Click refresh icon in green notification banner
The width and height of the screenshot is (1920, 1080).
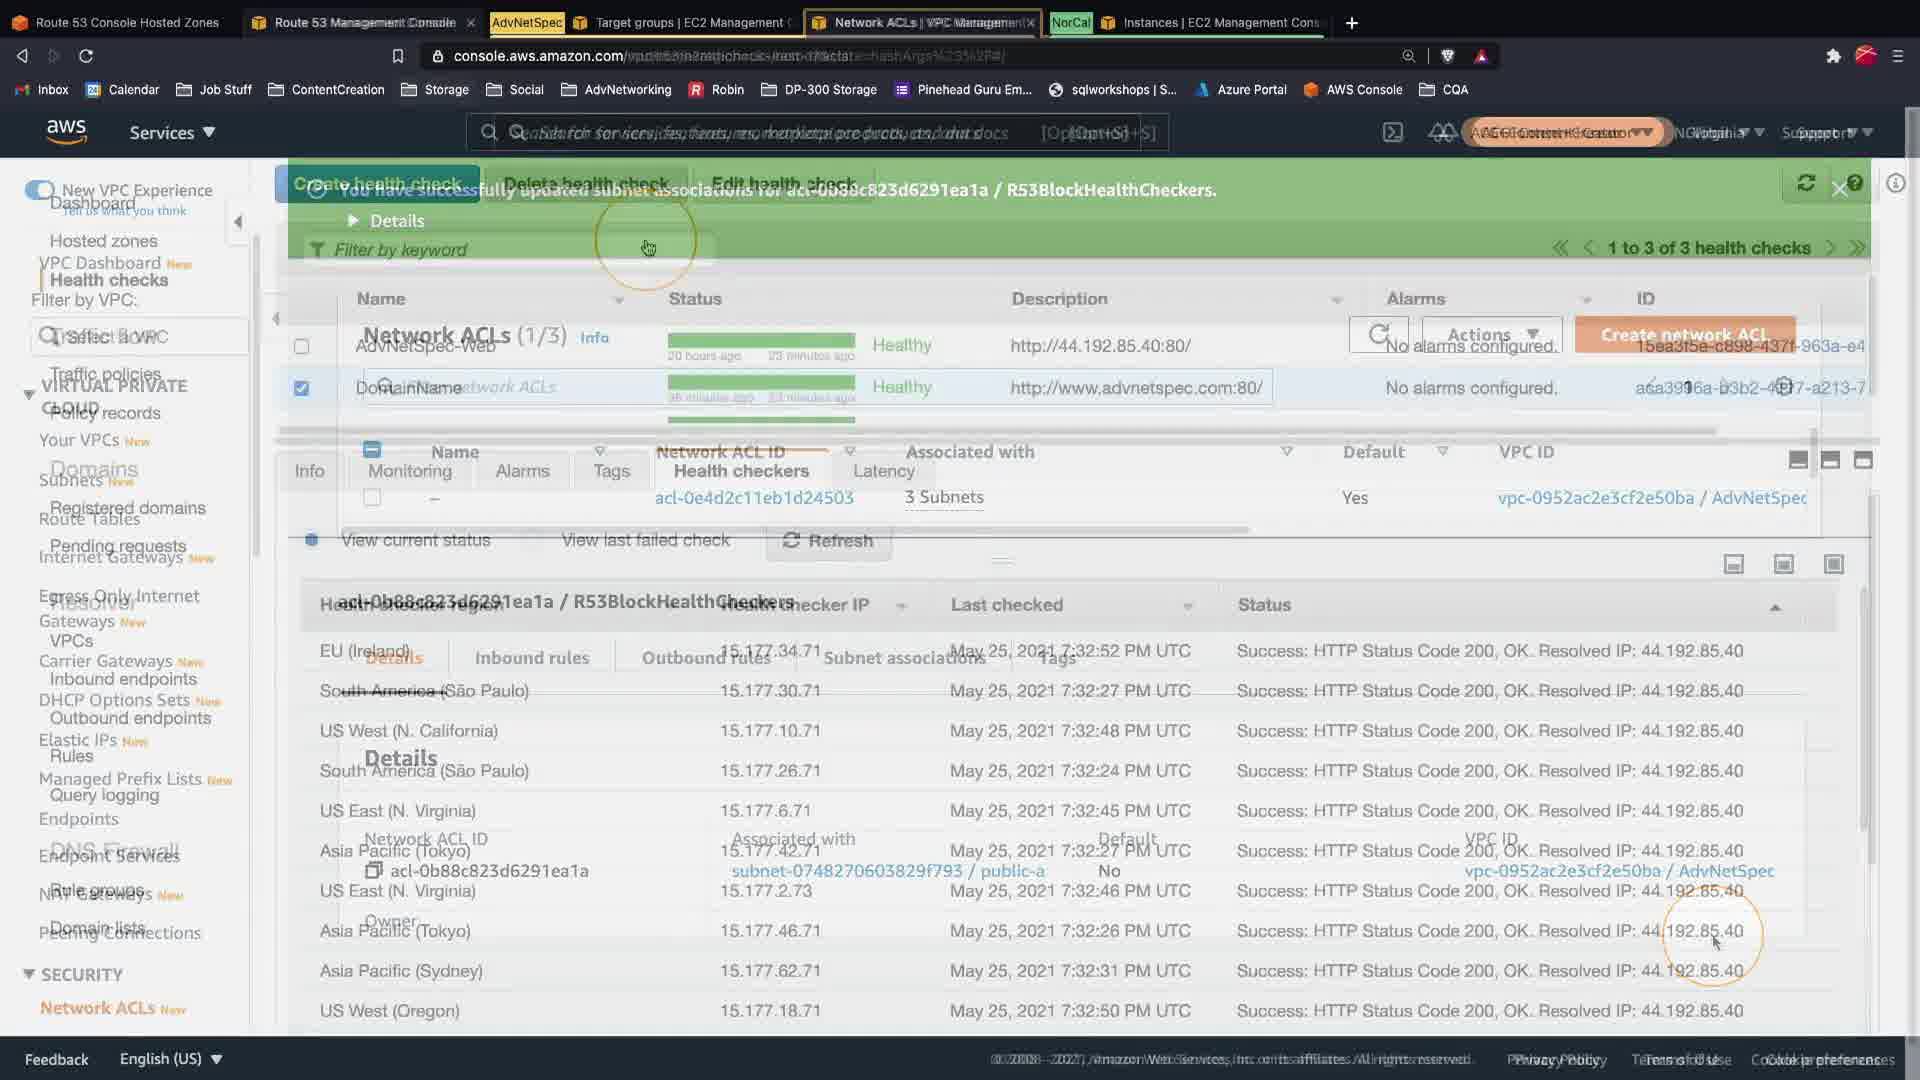[x=1806, y=183]
